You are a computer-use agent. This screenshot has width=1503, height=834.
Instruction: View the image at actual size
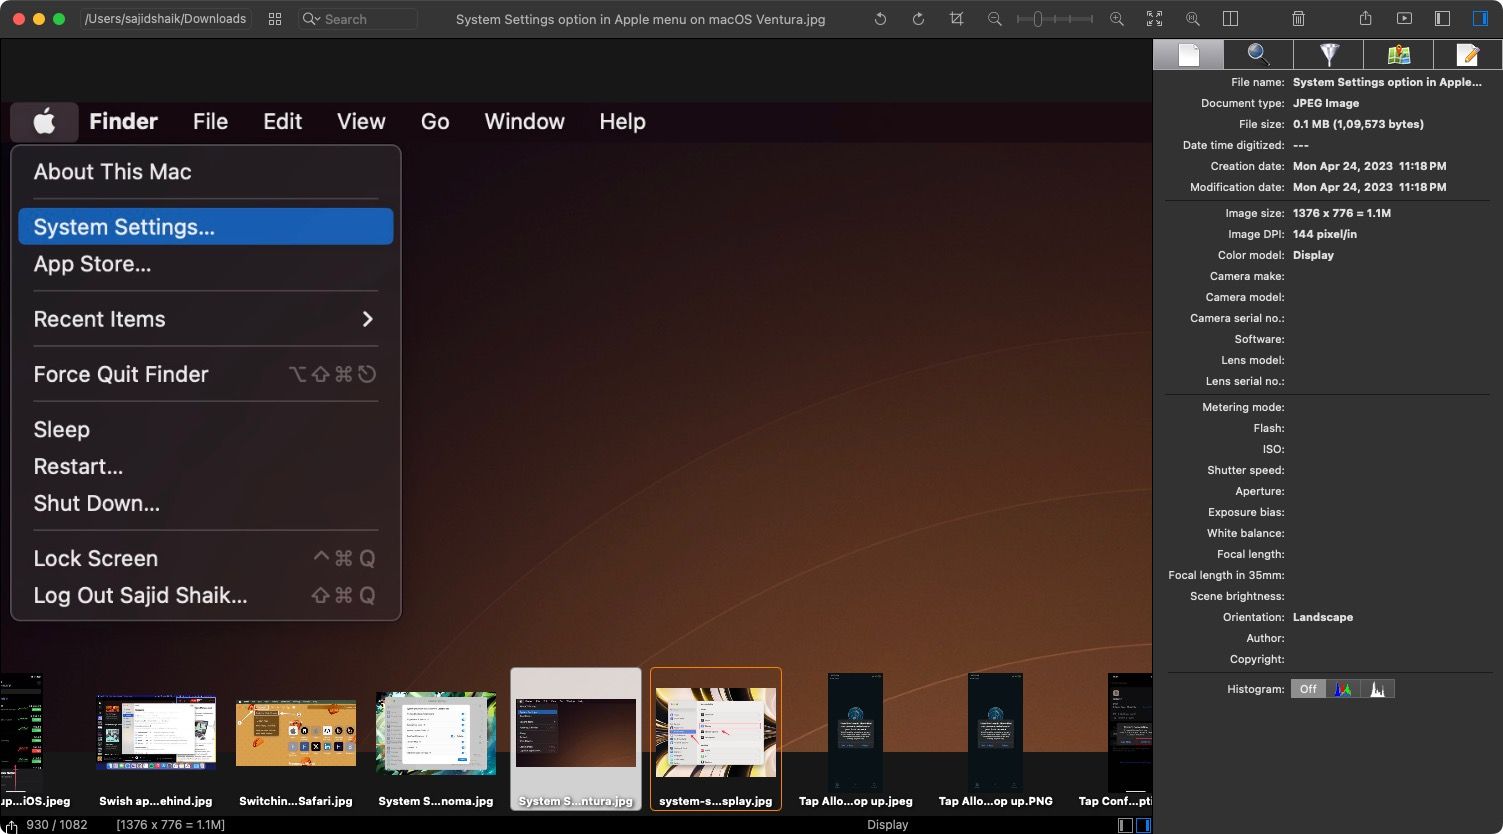(1192, 18)
